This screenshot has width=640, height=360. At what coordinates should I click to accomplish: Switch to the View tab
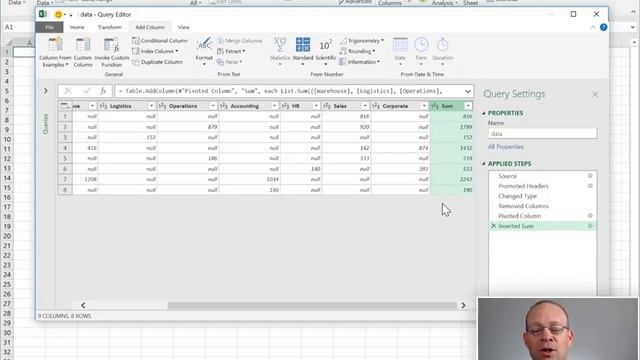[x=184, y=27]
